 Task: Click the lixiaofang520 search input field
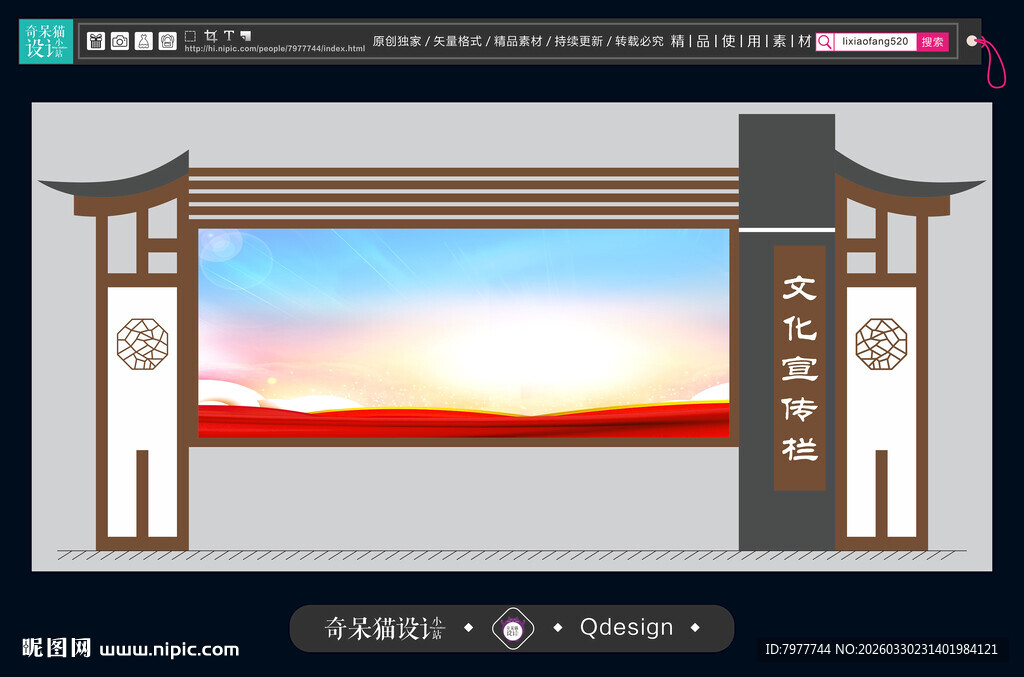875,41
